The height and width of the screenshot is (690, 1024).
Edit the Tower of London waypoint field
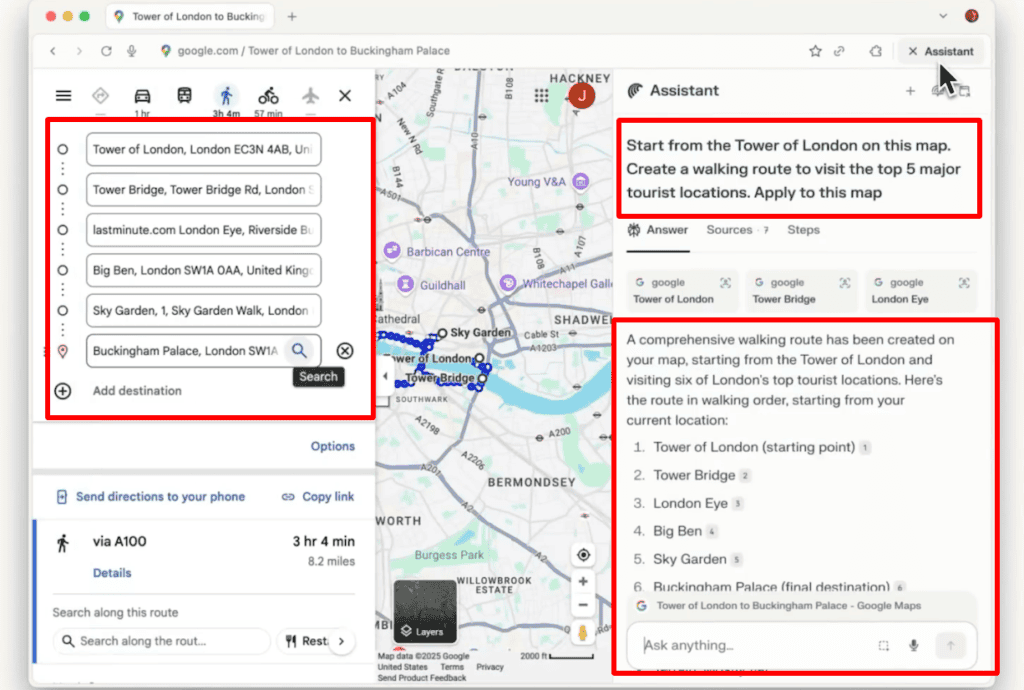tap(203, 149)
